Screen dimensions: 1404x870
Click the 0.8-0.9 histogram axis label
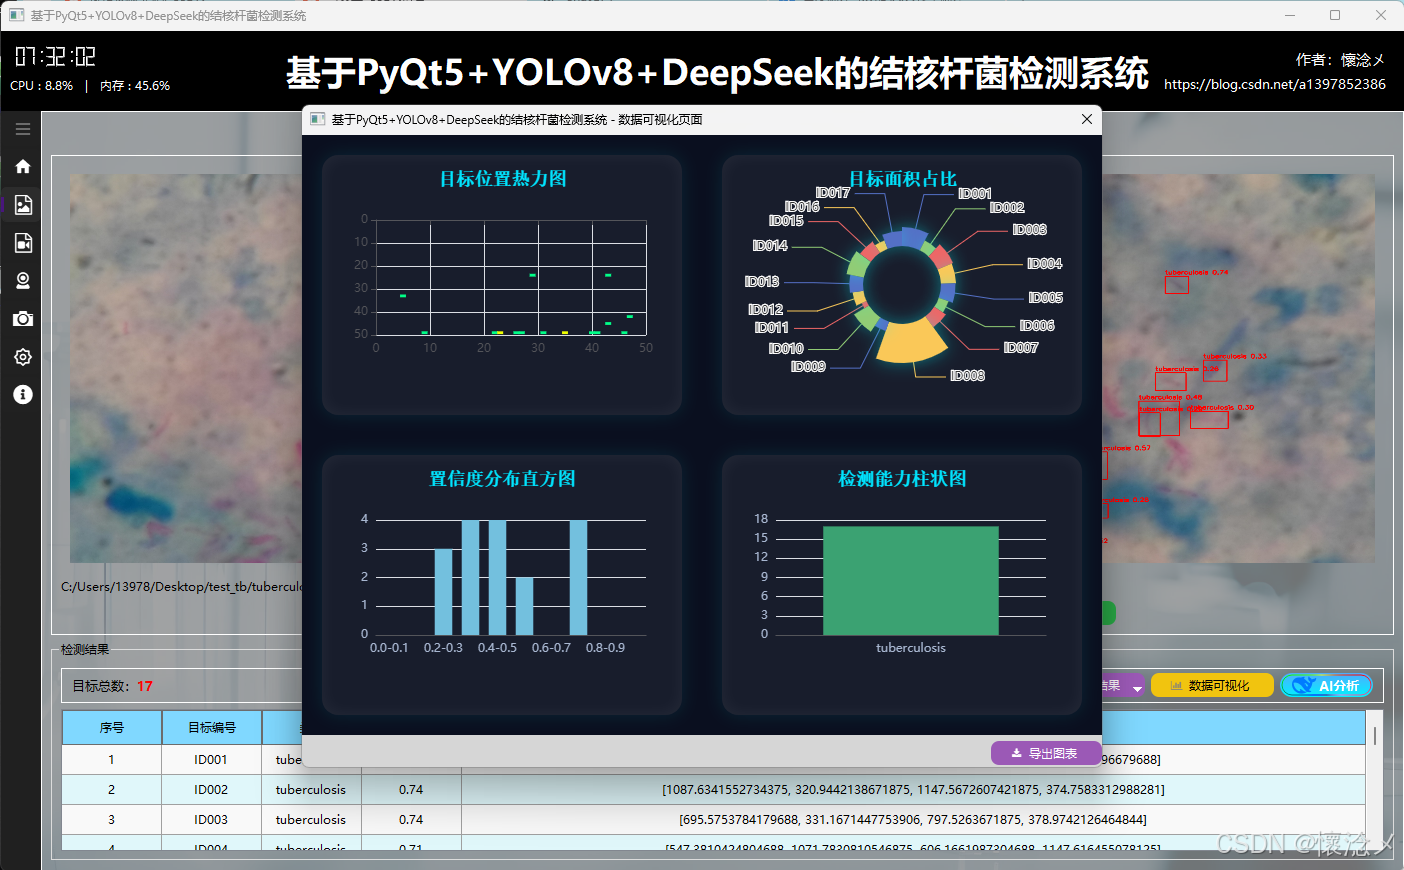[x=605, y=648]
